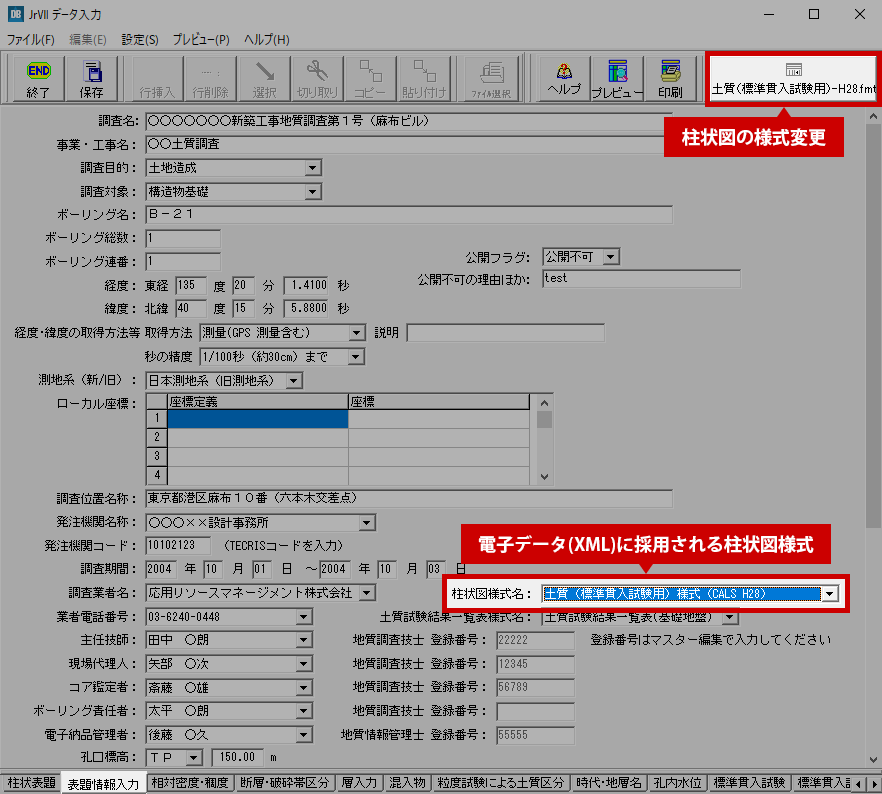The height and width of the screenshot is (794, 882).
Task: Click the 終了 (END) toolbar icon
Action: (x=39, y=79)
